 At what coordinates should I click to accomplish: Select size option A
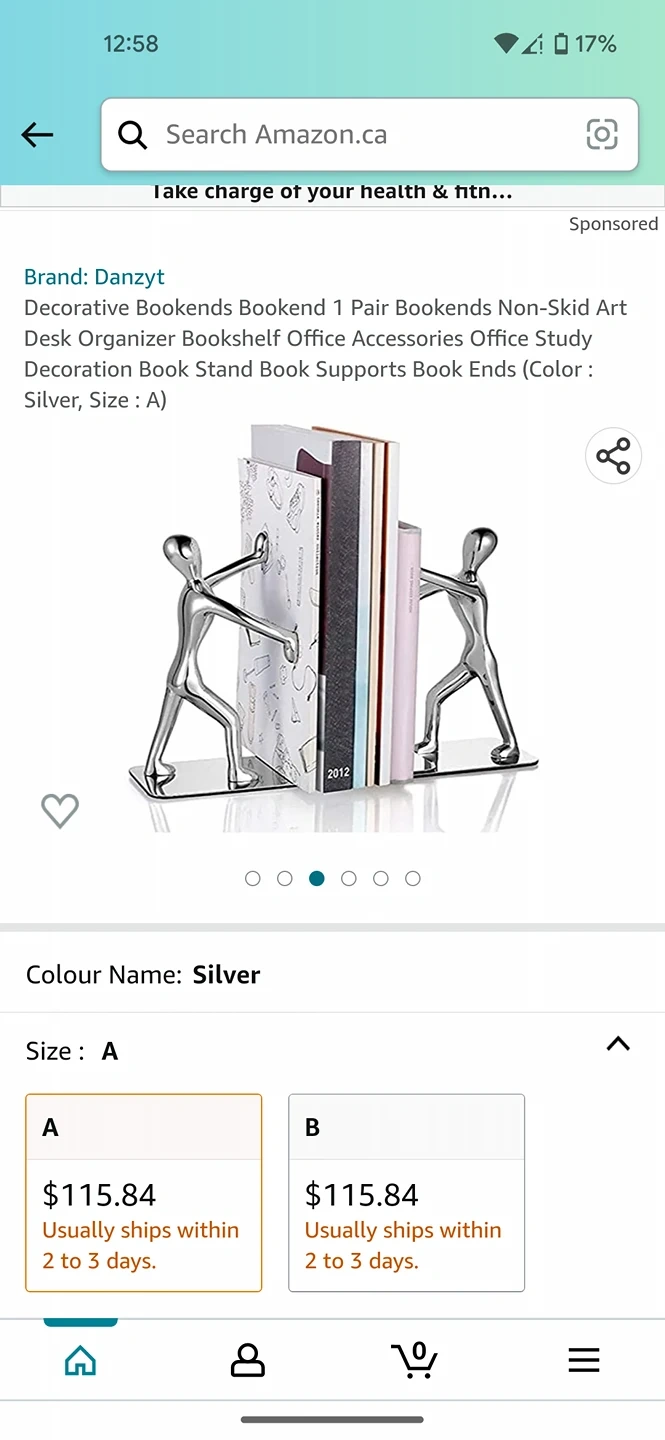[x=144, y=1193]
